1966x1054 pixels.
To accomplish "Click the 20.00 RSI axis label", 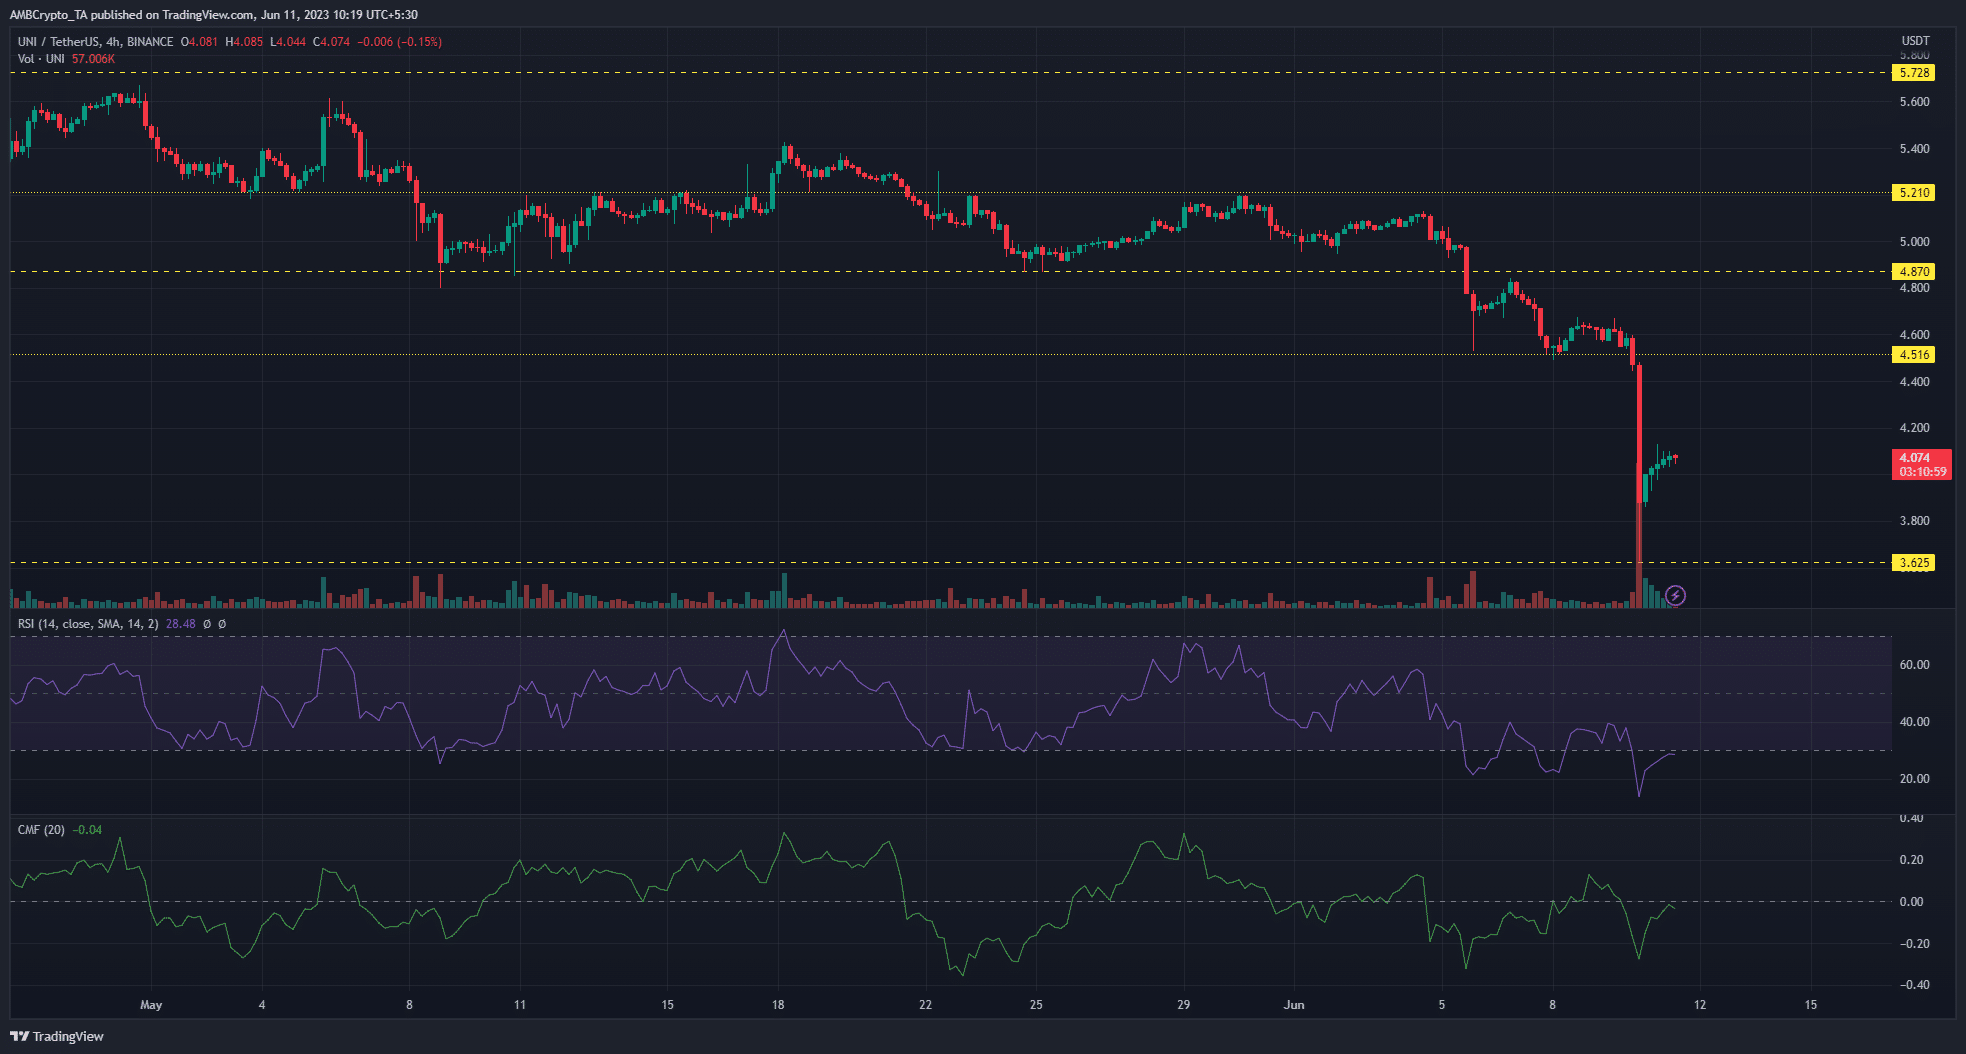I will coord(1914,779).
